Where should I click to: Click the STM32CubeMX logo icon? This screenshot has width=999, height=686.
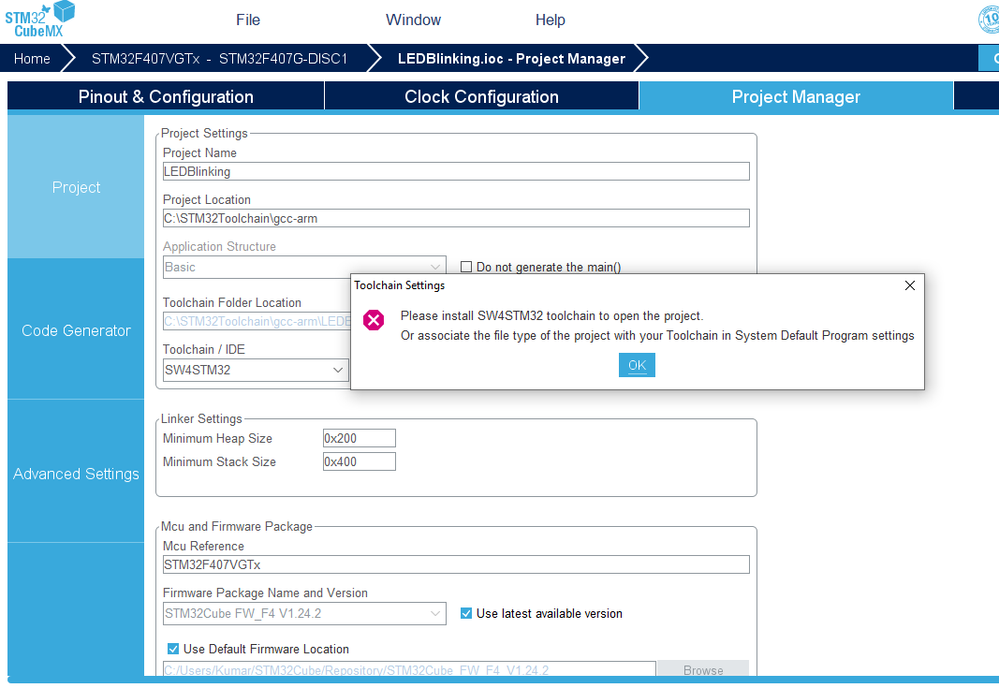tap(40, 19)
